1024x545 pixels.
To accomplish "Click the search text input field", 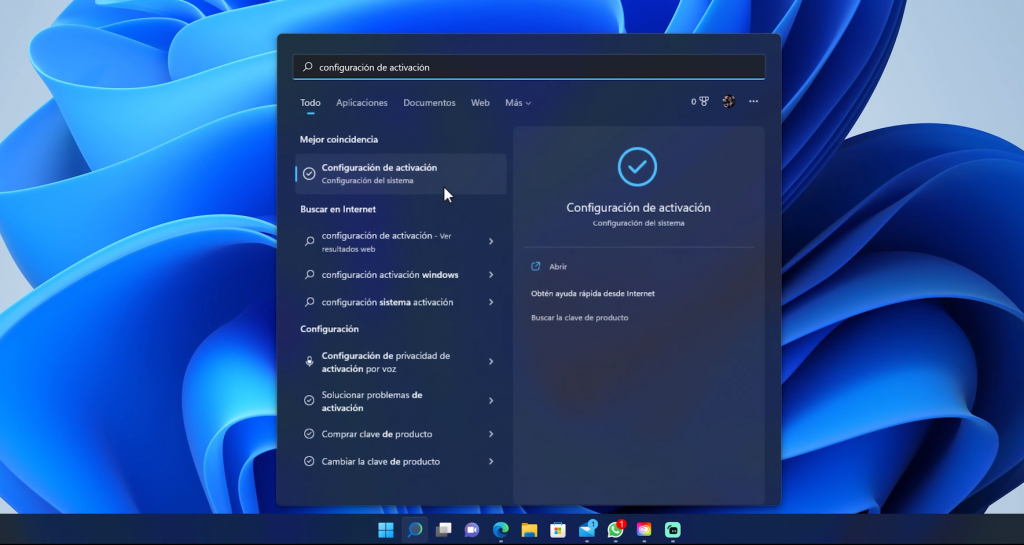I will click(x=530, y=67).
